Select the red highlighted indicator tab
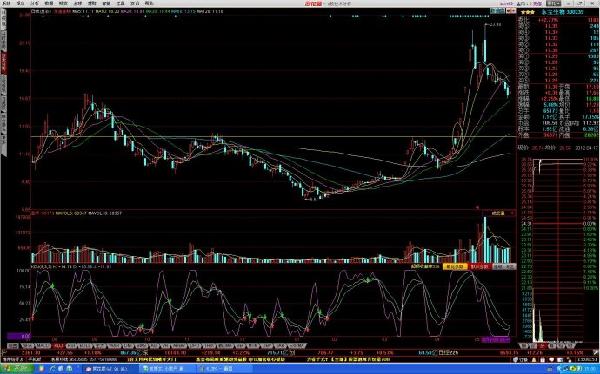600x374 pixels. coord(58,346)
